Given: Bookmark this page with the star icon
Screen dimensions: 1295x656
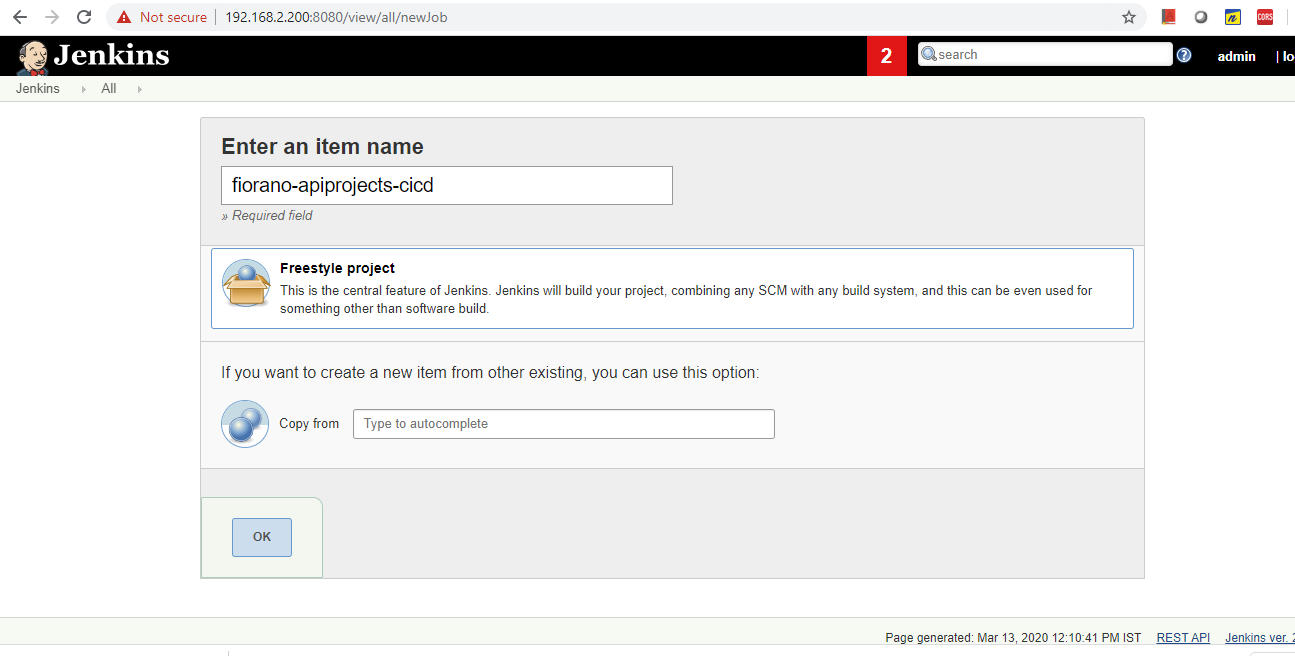Looking at the screenshot, I should click(1129, 17).
